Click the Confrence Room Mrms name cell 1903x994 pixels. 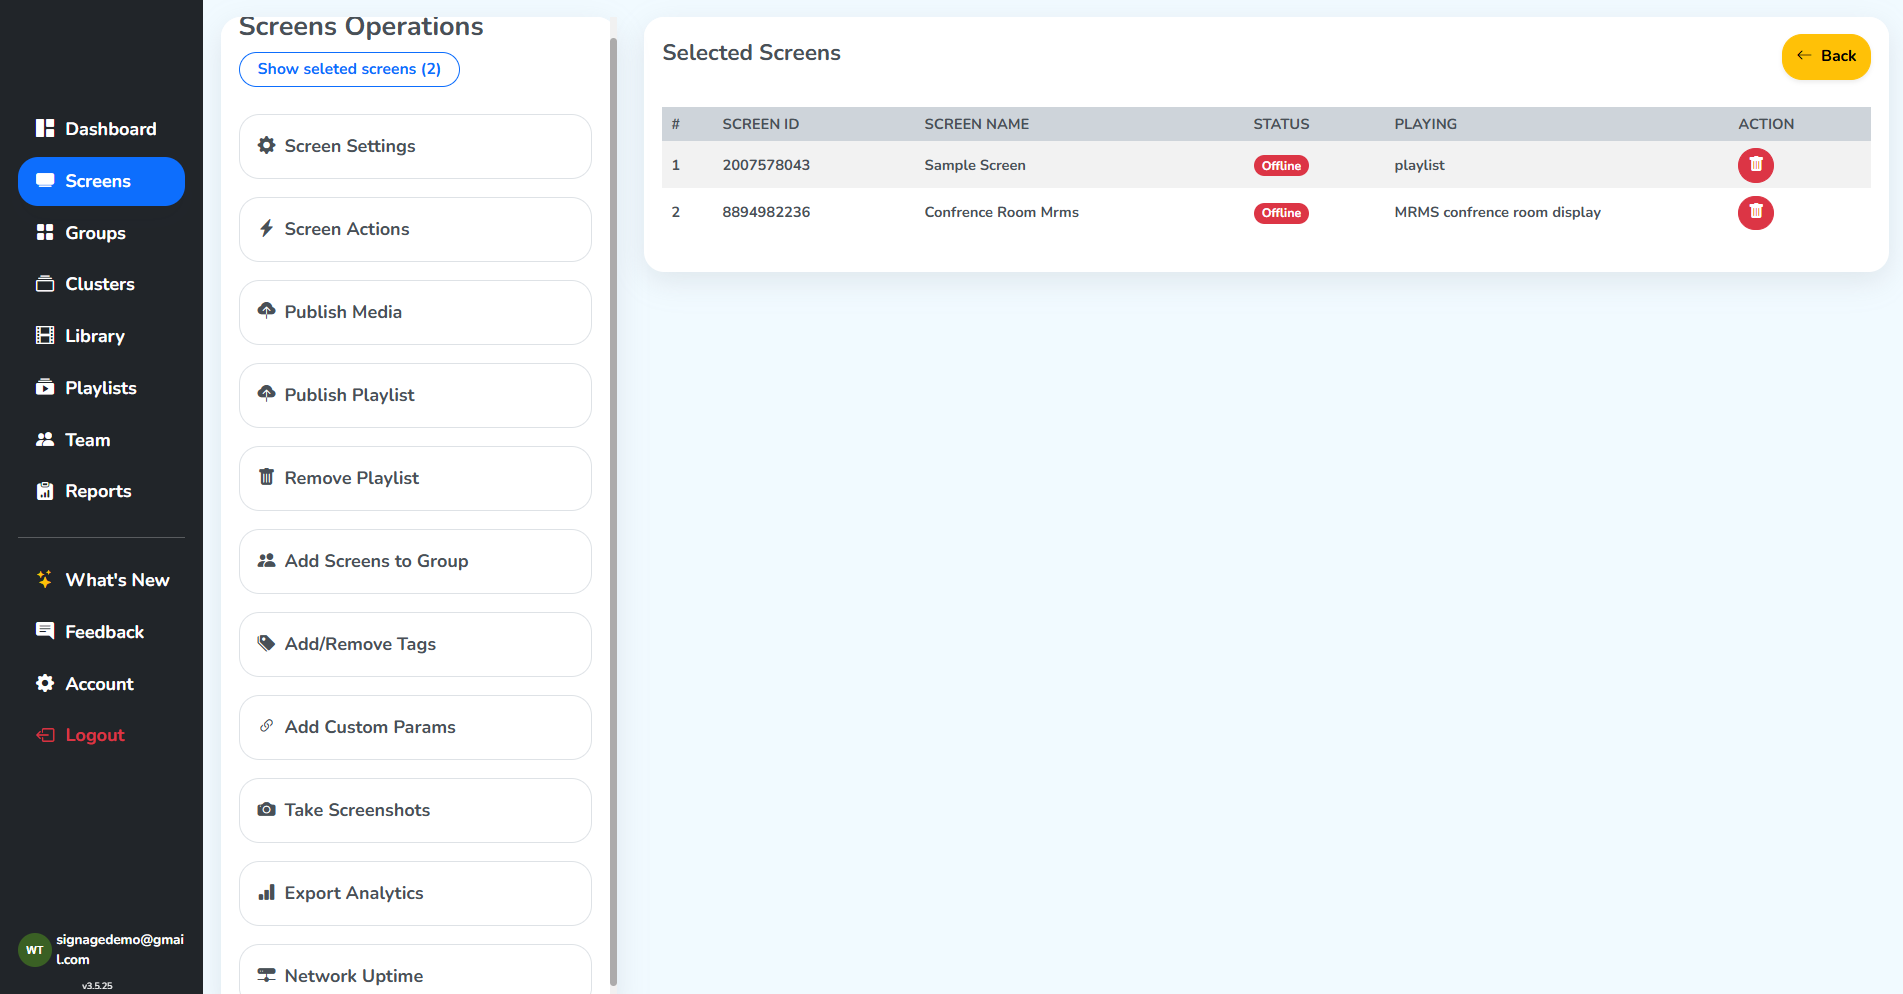click(1001, 212)
